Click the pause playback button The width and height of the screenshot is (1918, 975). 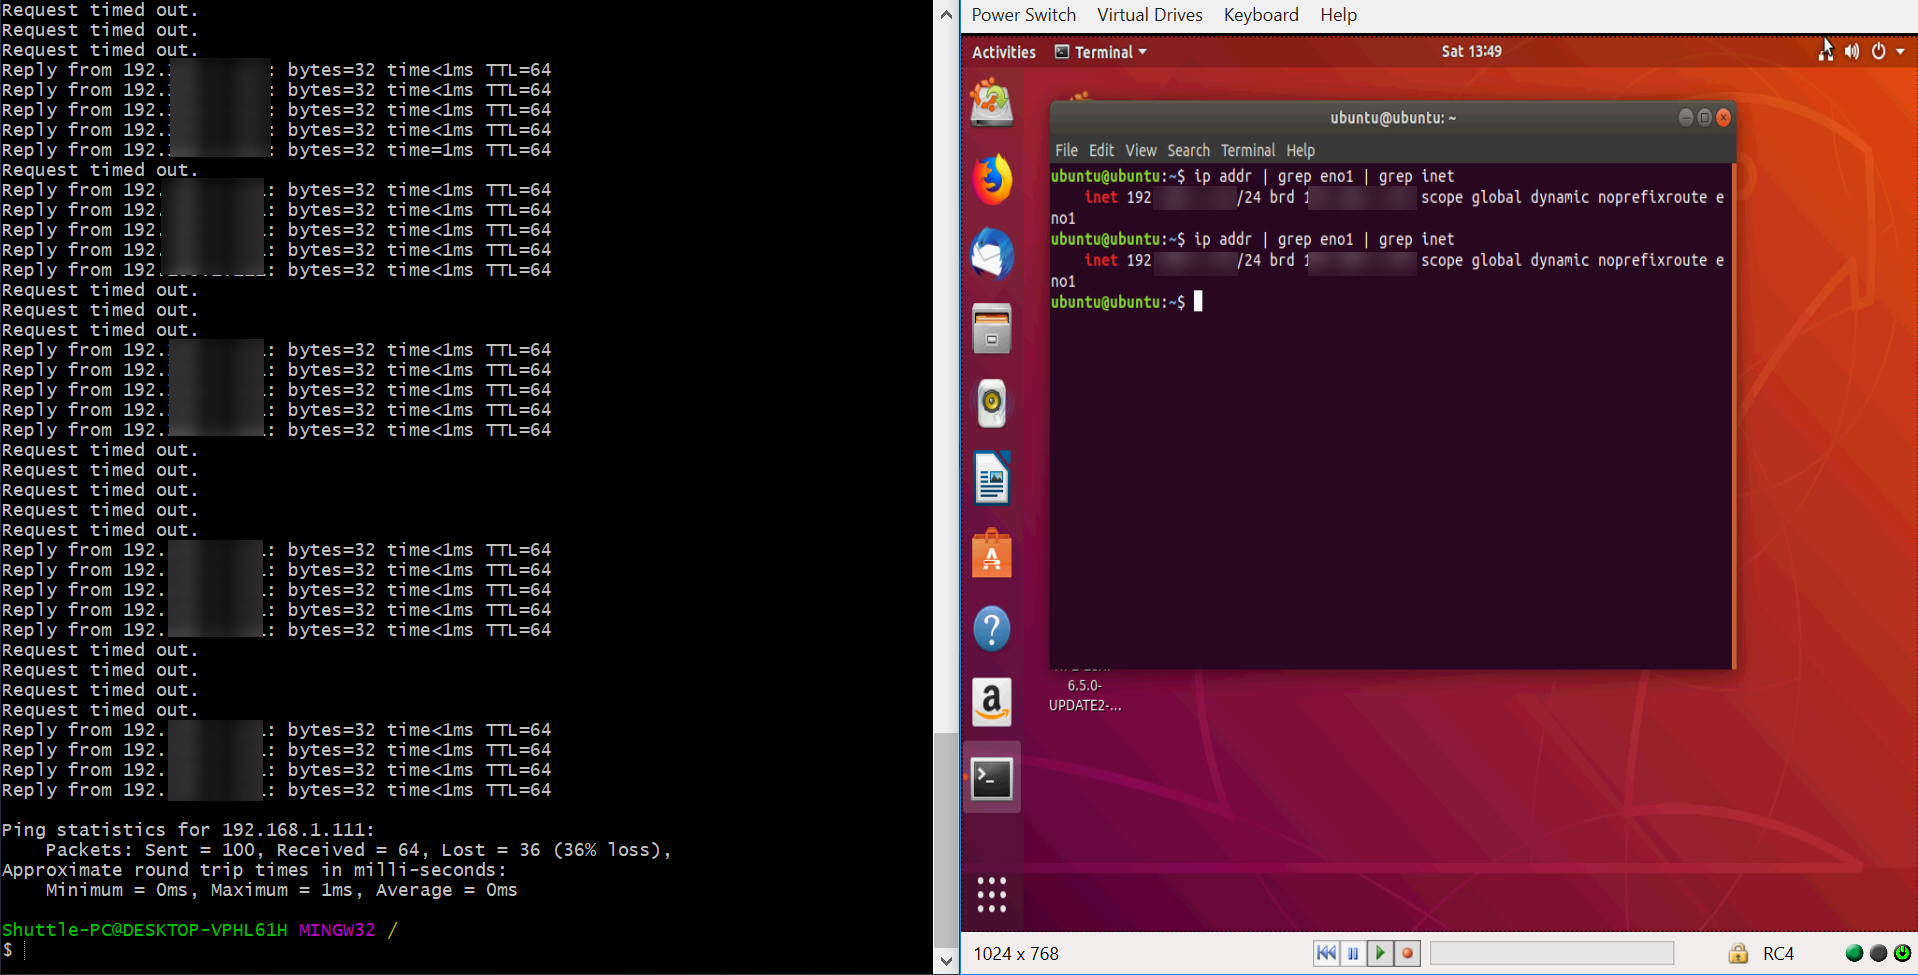tap(1353, 953)
